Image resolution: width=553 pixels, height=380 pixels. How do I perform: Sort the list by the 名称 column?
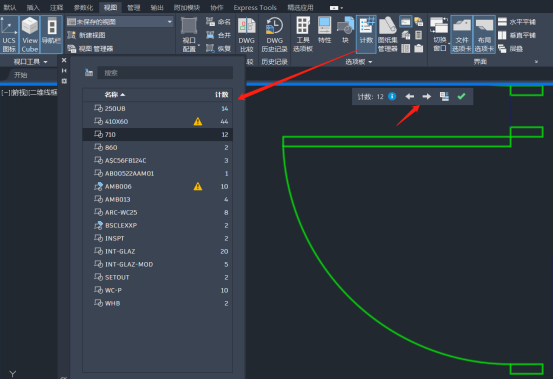(115, 95)
